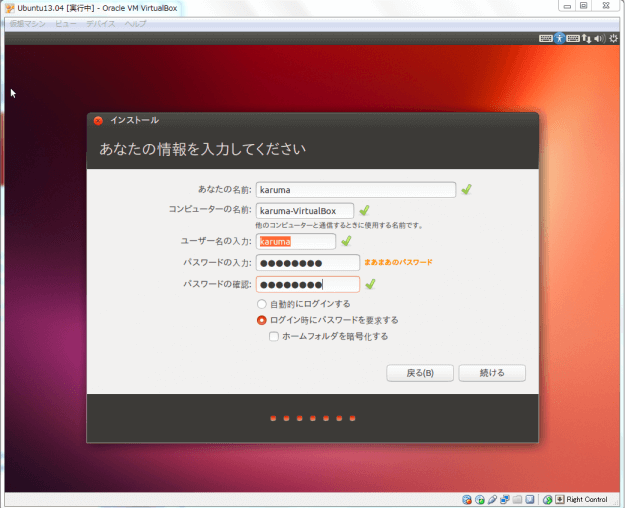Click VirtualBox USB devices status icon
The width and height of the screenshot is (625, 508).
(x=492, y=500)
